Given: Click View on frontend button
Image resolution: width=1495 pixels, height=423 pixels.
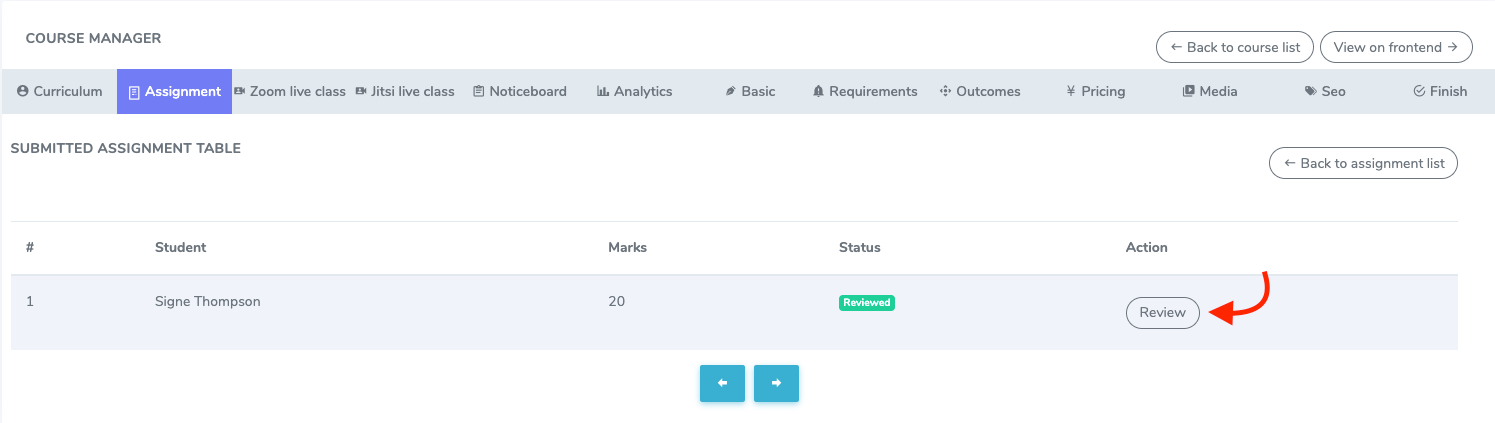Looking at the screenshot, I should click(1396, 47).
